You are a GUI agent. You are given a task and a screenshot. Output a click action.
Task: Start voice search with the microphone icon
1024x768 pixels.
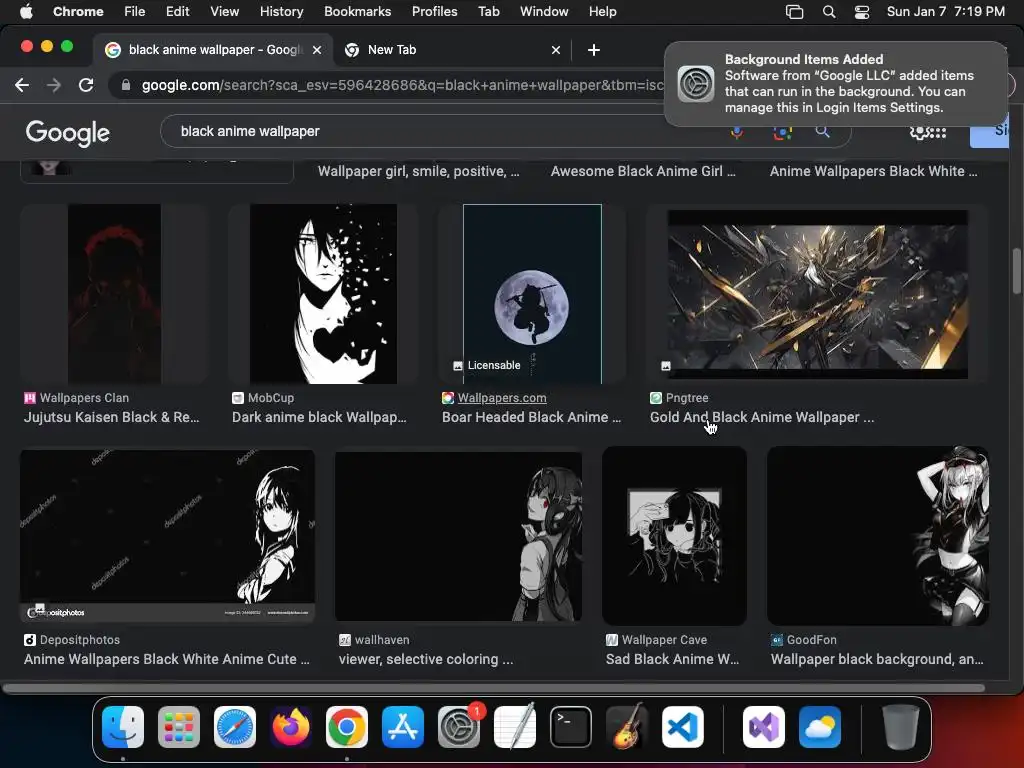pos(737,131)
